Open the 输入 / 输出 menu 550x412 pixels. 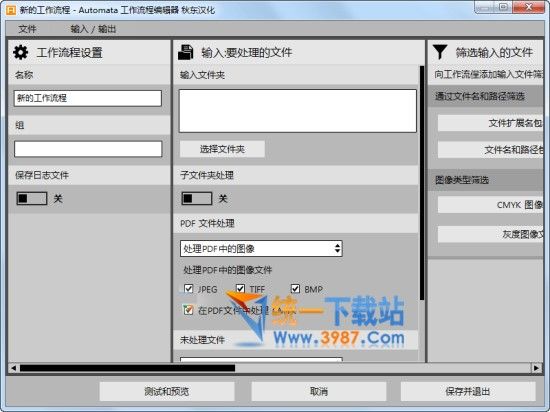[93, 29]
